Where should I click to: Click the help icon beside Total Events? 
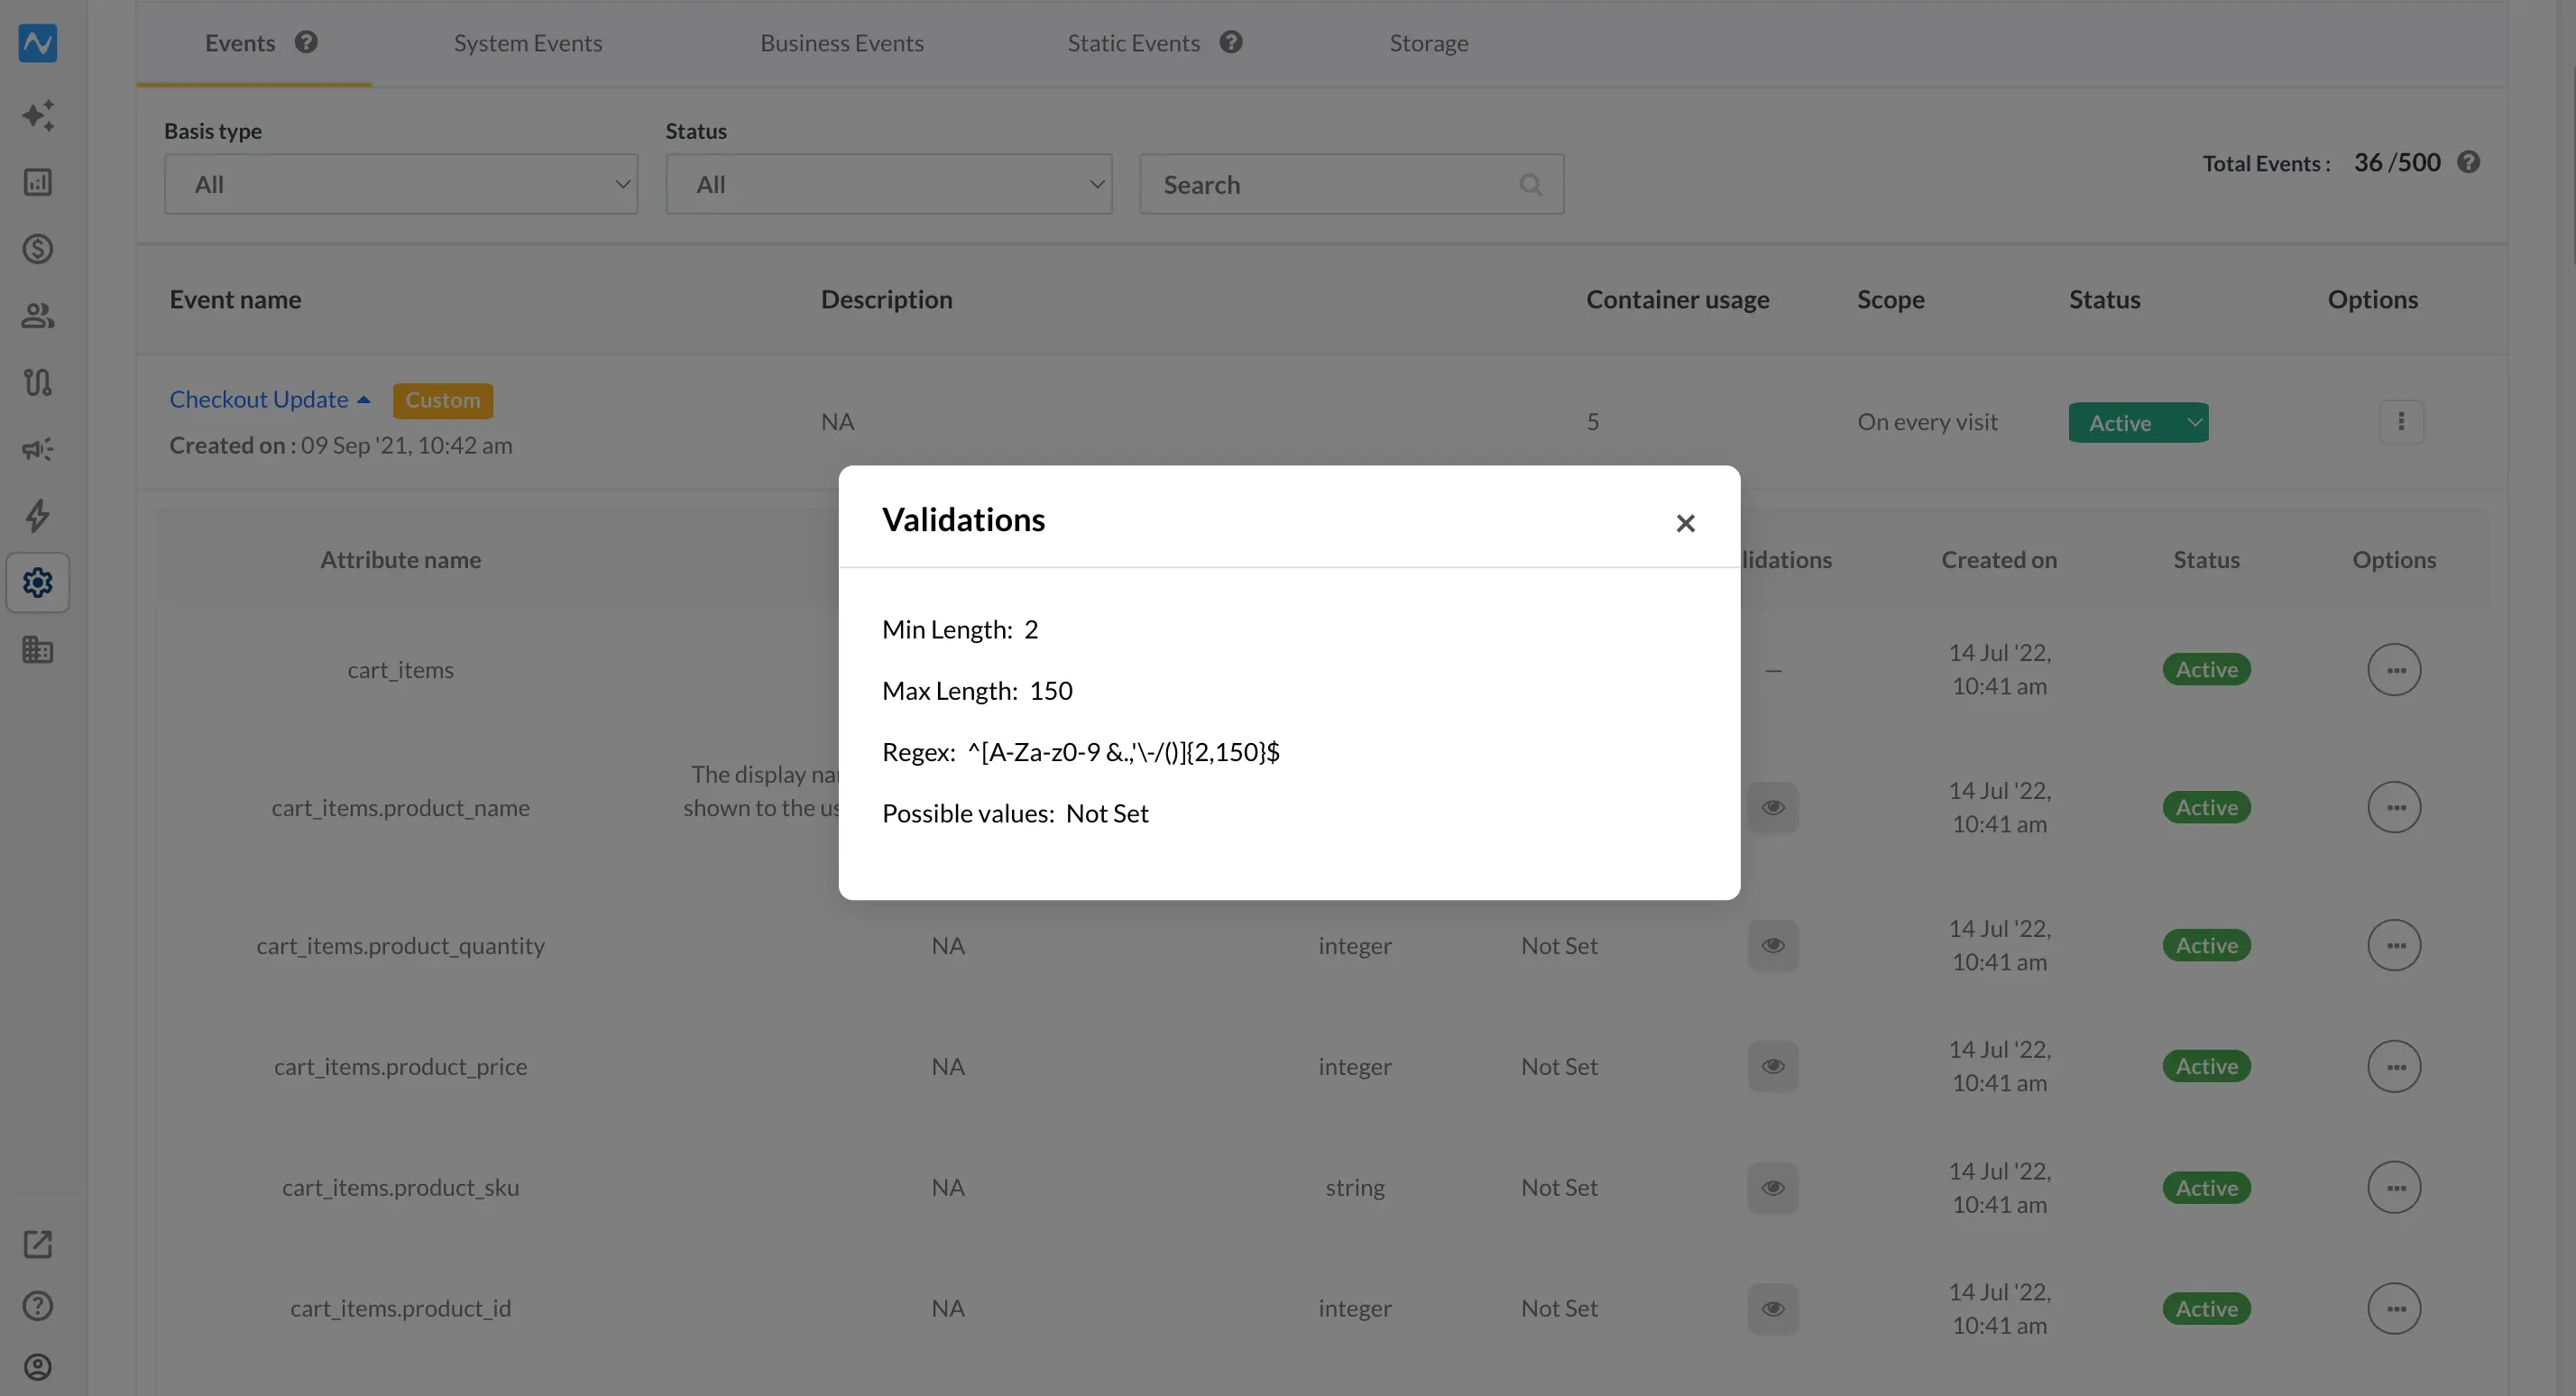pyautogui.click(x=2468, y=162)
